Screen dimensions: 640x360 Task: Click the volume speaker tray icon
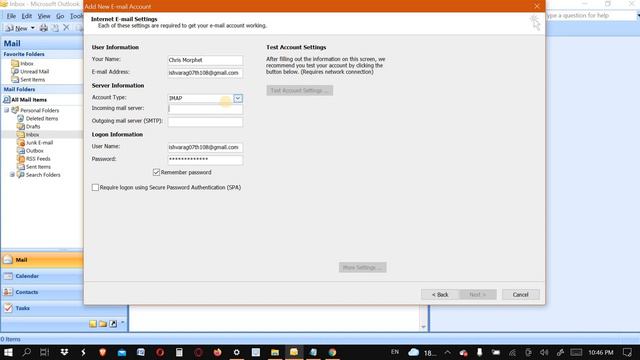[544, 352]
